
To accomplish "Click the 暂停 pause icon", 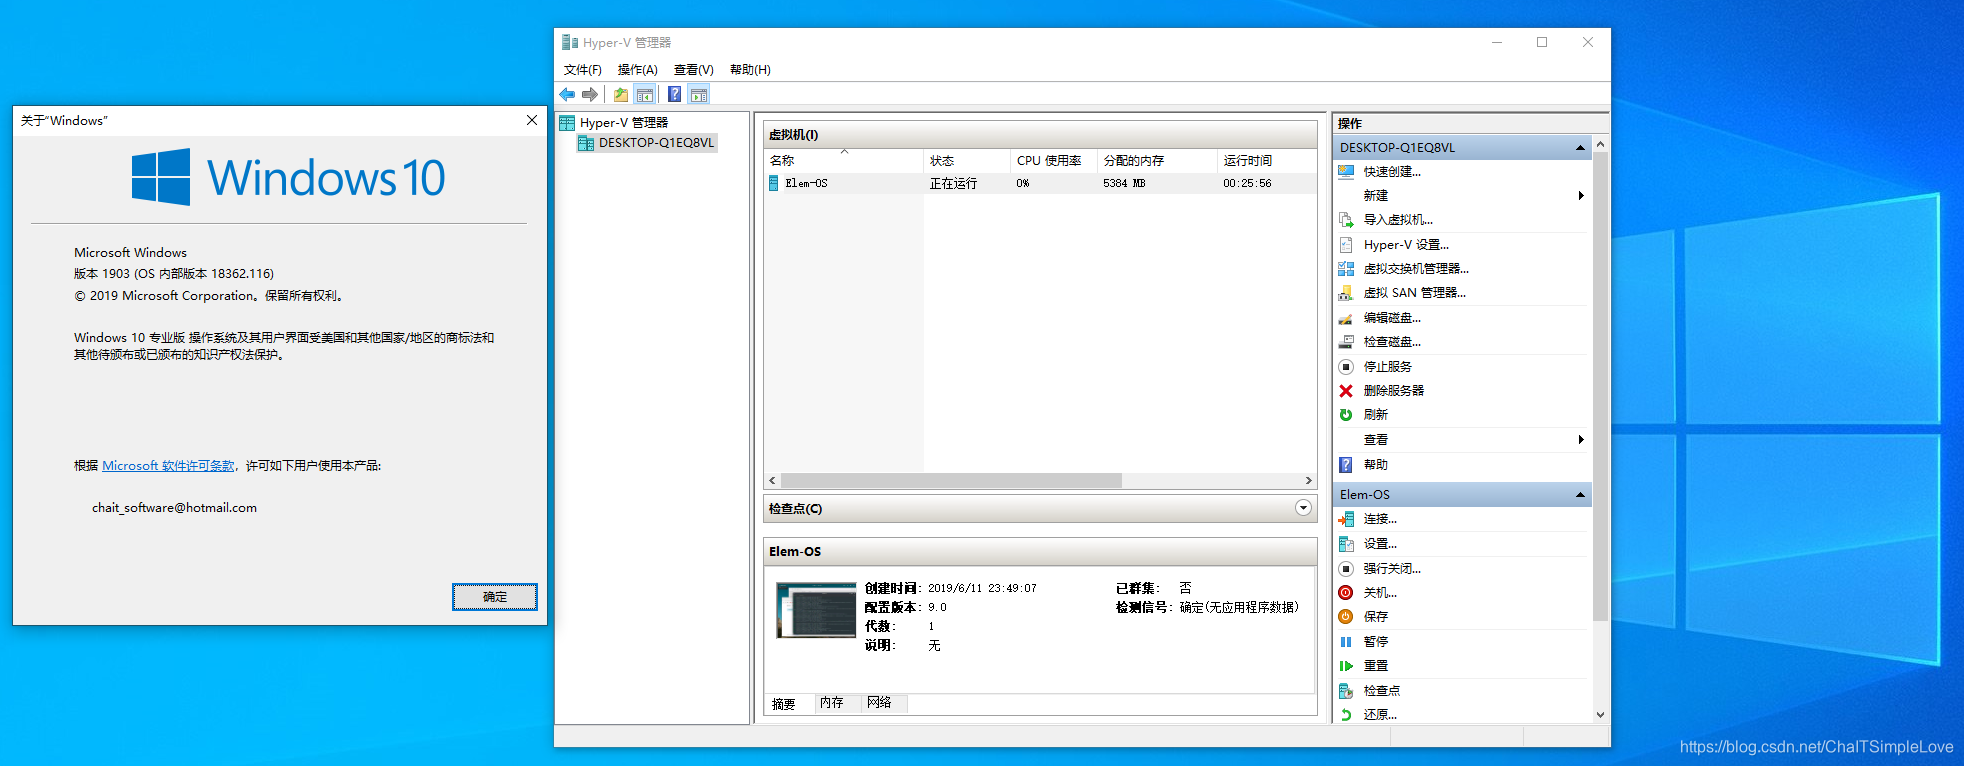I will [1346, 642].
